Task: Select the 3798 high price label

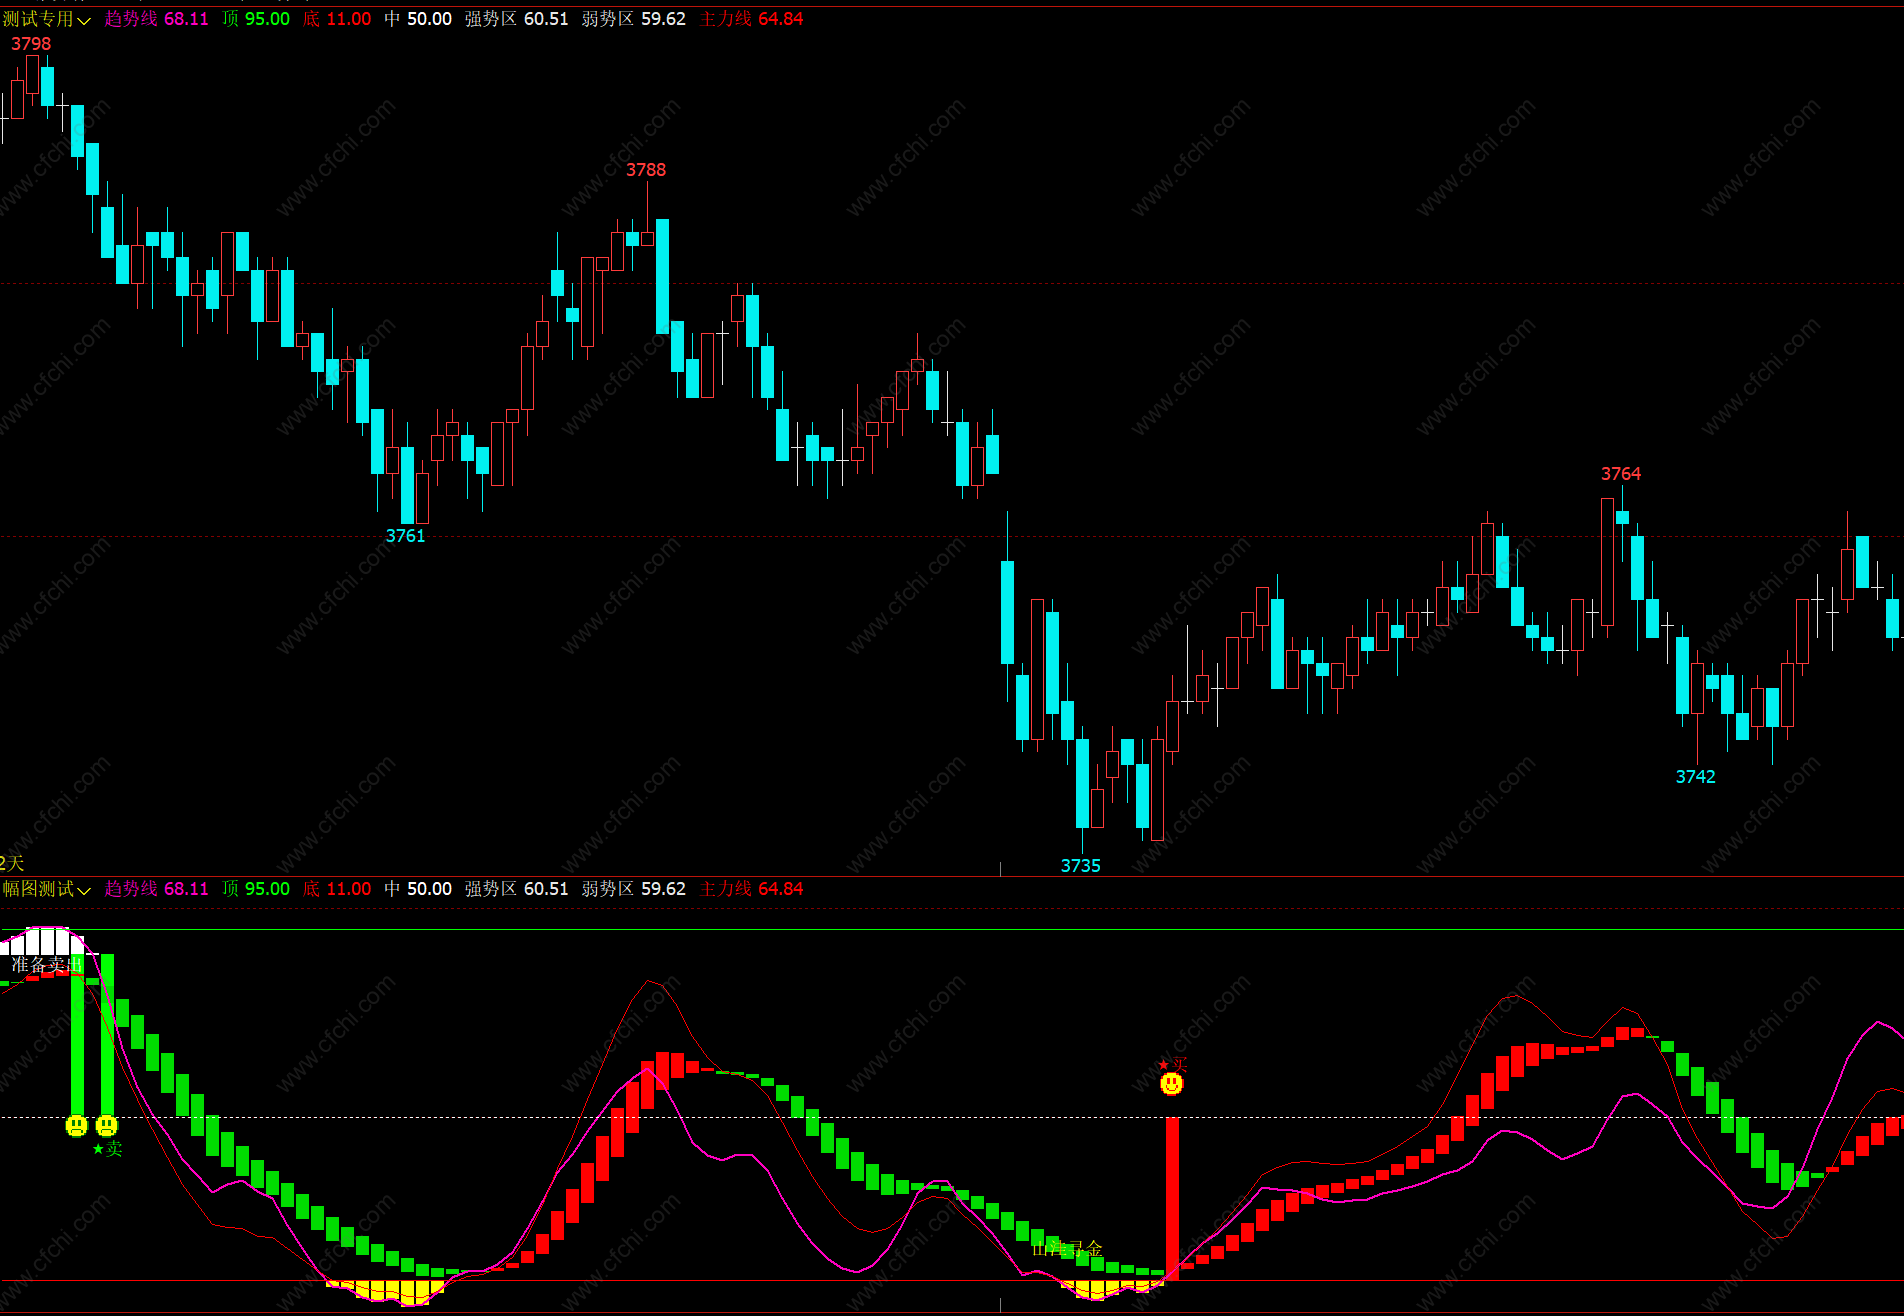Action: 31,44
